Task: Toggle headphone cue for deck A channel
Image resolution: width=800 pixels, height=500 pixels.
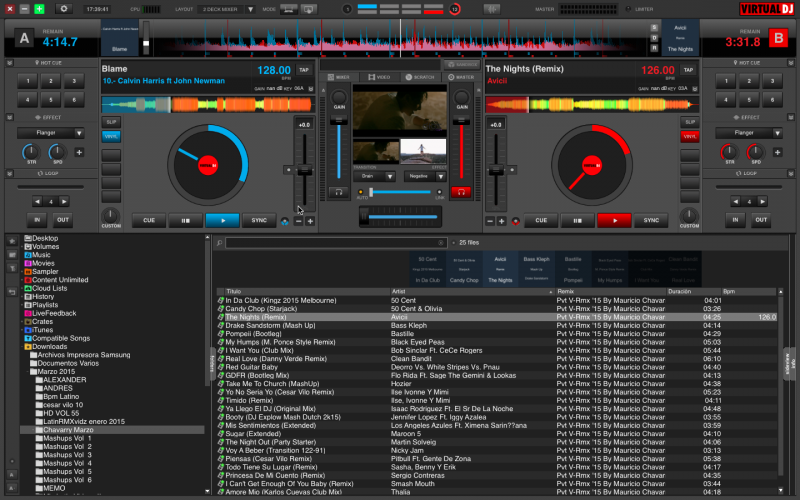Action: point(338,192)
